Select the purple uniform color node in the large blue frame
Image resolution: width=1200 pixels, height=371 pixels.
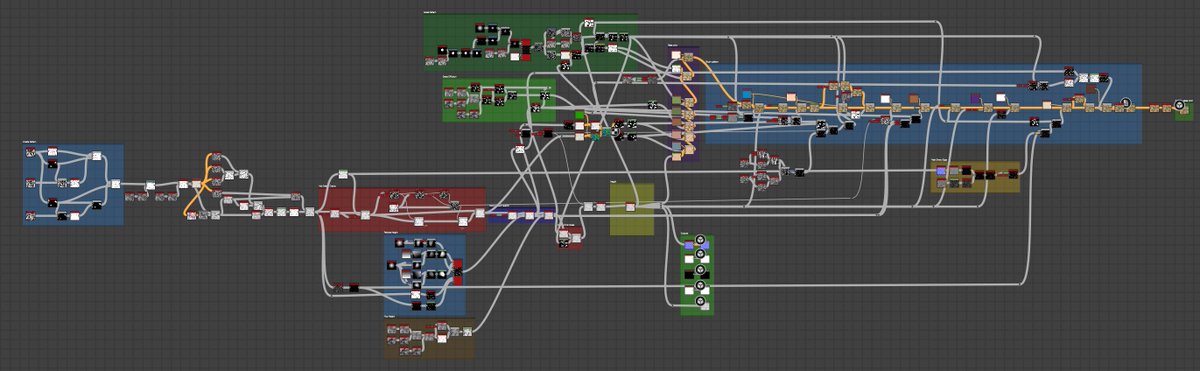[x=975, y=99]
